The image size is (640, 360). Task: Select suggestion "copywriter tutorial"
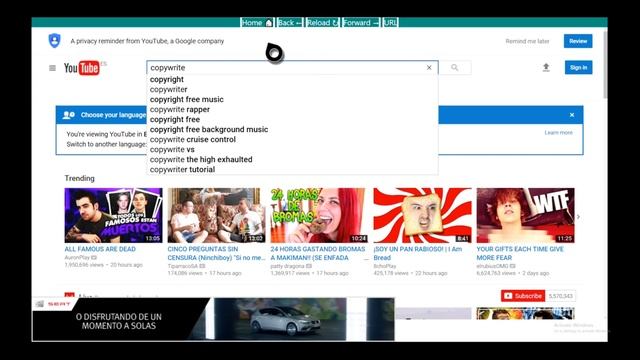click(292, 169)
